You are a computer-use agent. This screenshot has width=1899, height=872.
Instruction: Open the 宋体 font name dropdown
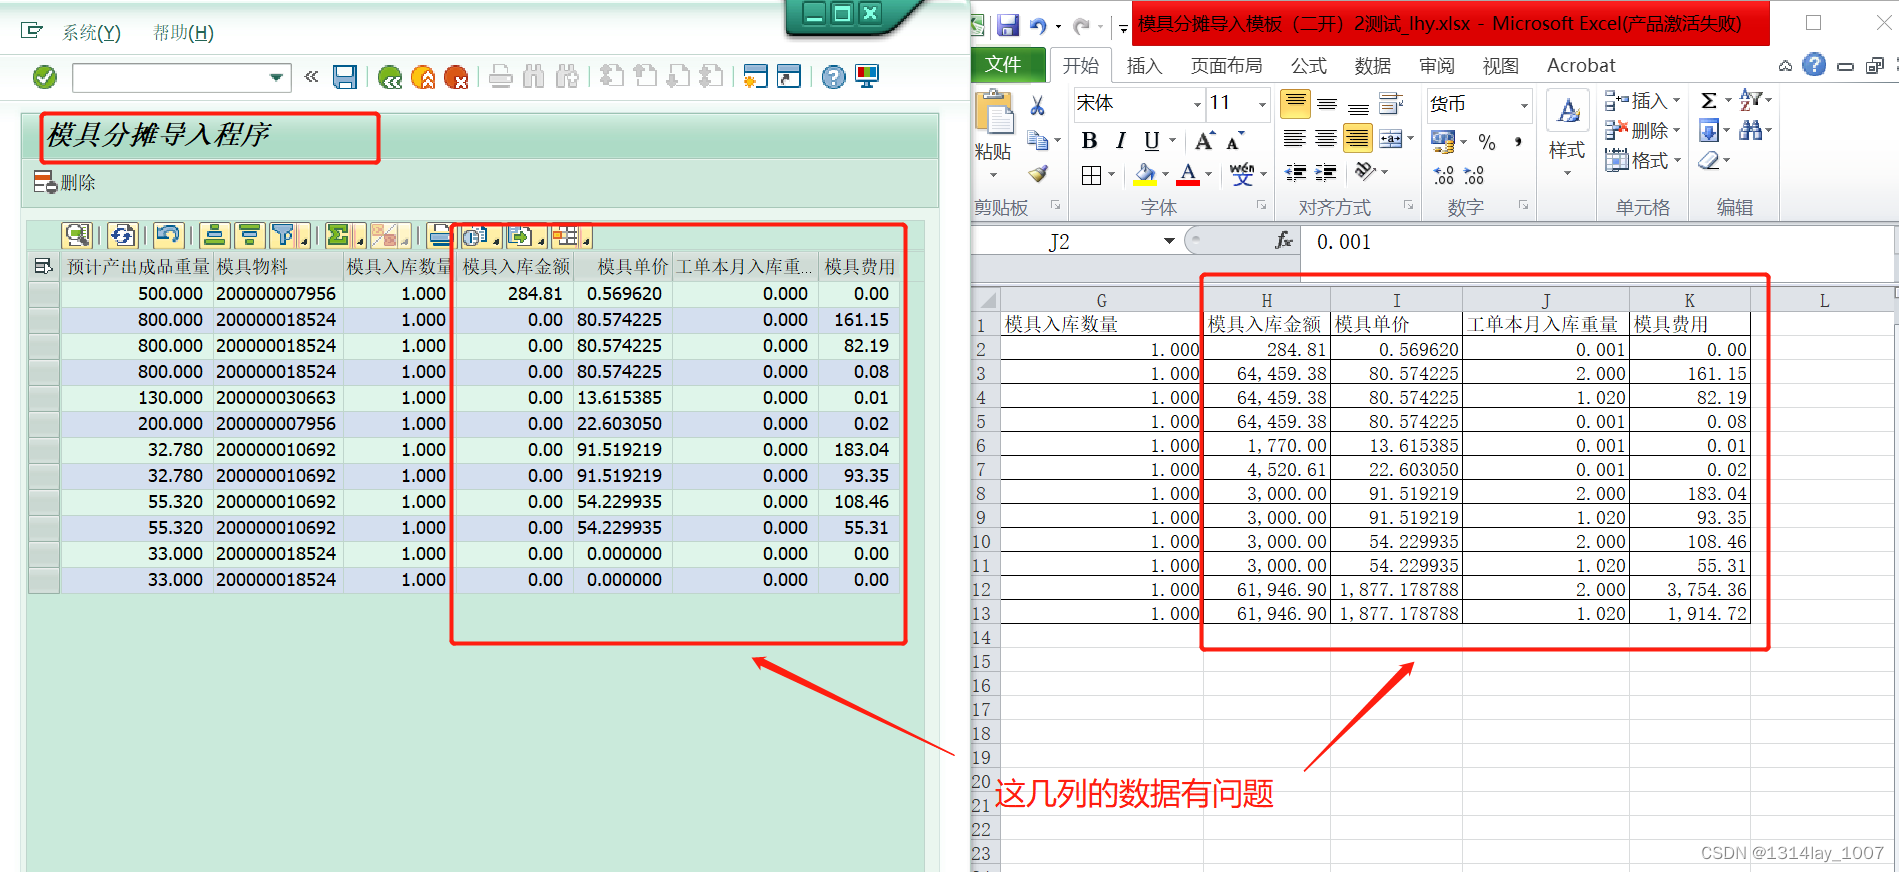(x=1197, y=104)
